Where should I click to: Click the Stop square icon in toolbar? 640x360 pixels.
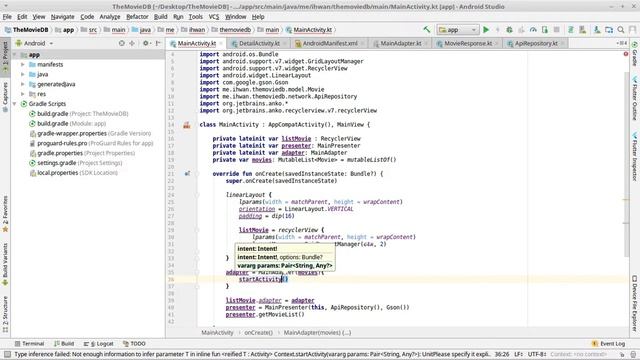click(556, 30)
